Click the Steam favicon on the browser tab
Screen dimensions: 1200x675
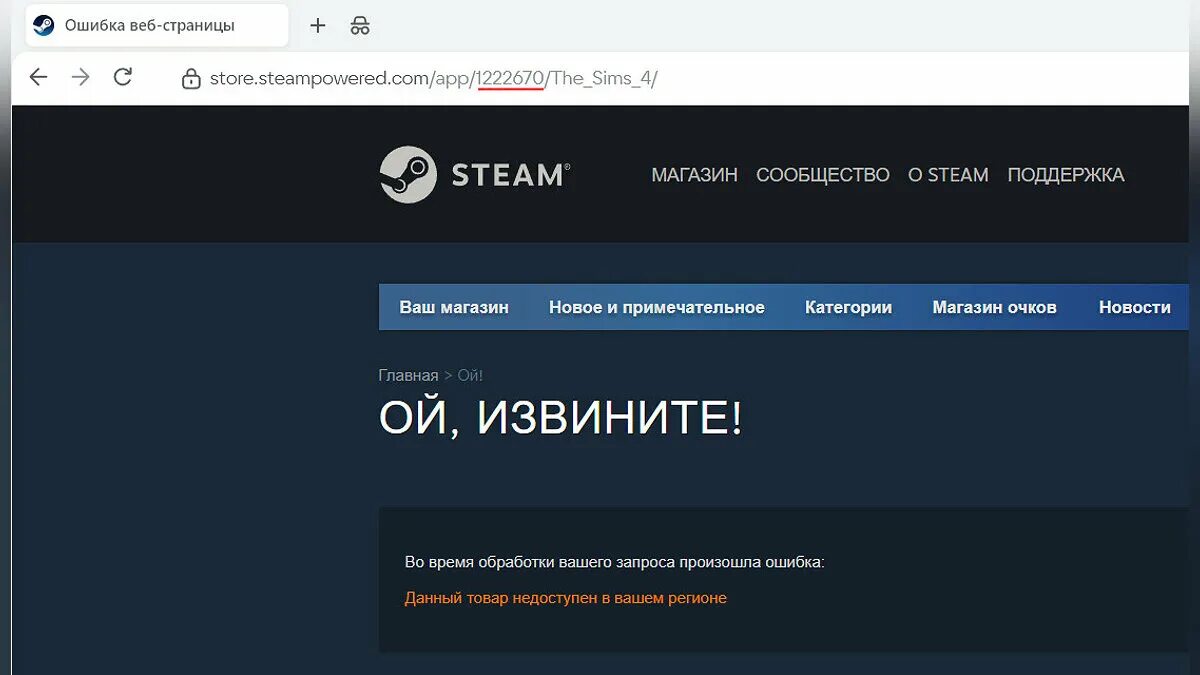44,26
